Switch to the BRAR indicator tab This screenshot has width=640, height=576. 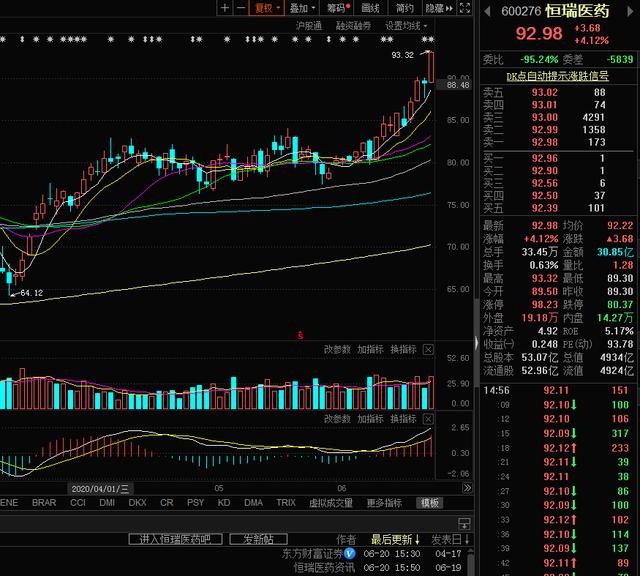coord(44,503)
